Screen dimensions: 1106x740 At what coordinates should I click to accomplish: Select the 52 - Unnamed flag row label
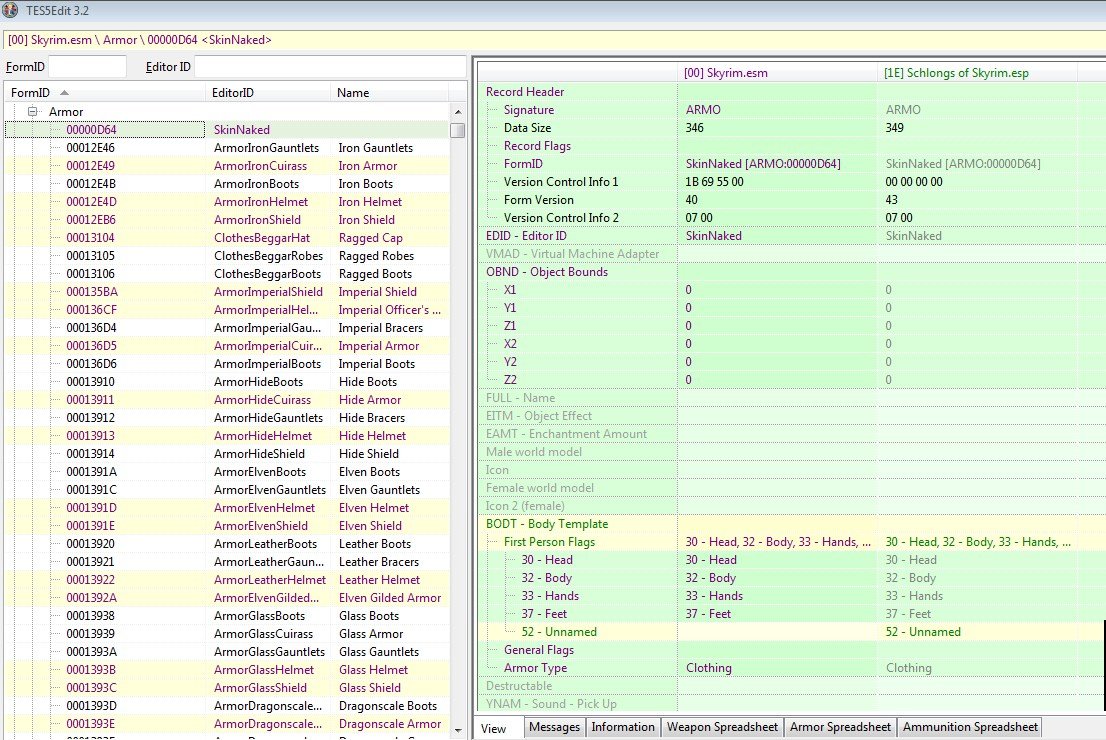tap(559, 632)
